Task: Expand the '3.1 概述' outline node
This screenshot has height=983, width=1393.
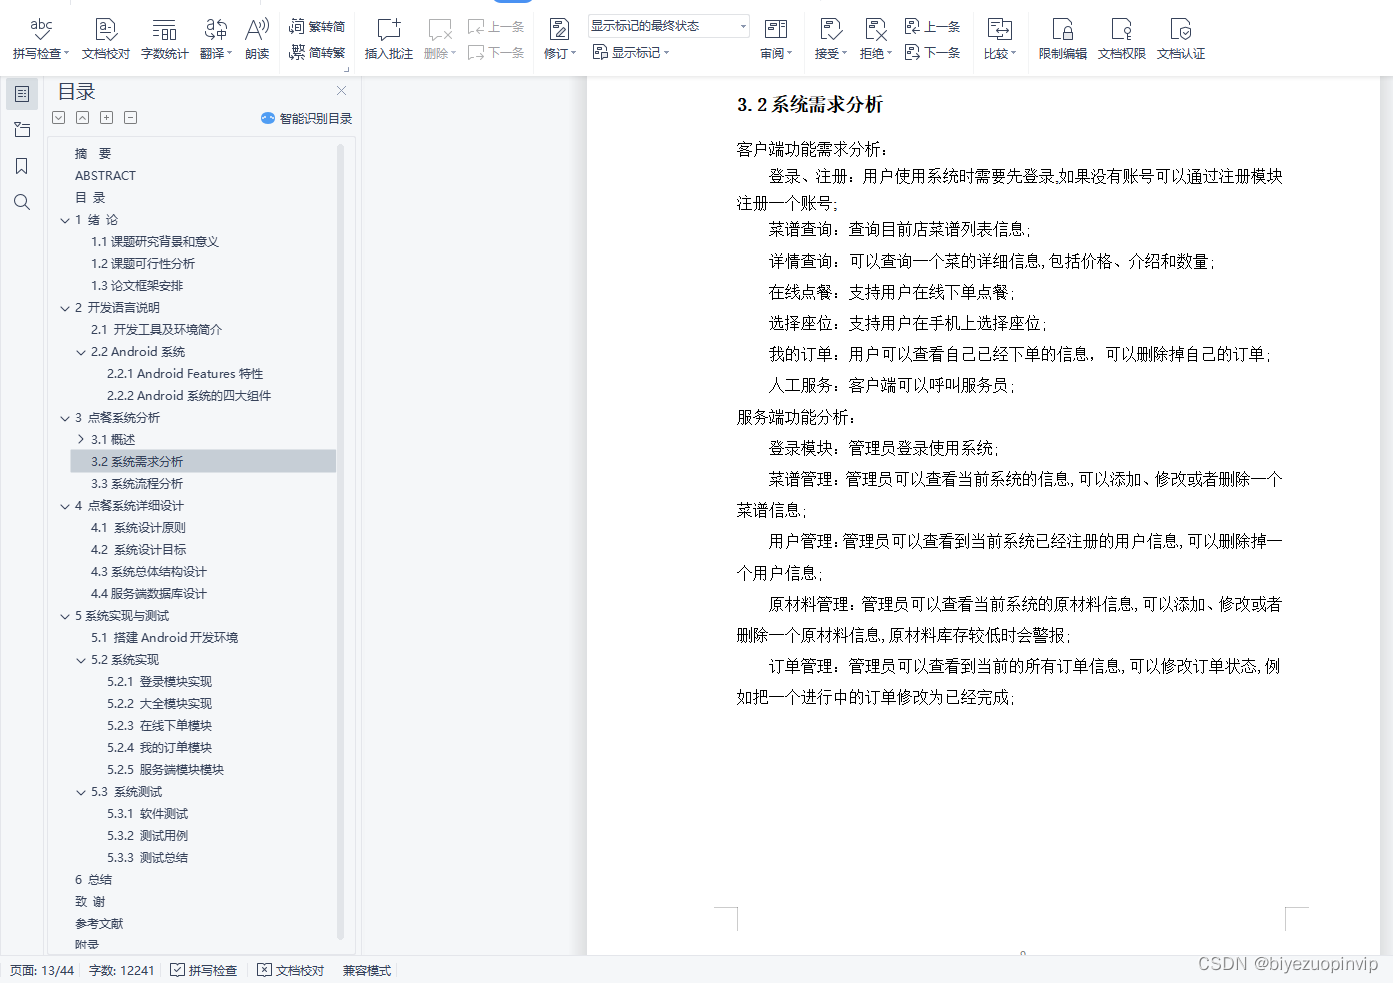Action: point(81,440)
